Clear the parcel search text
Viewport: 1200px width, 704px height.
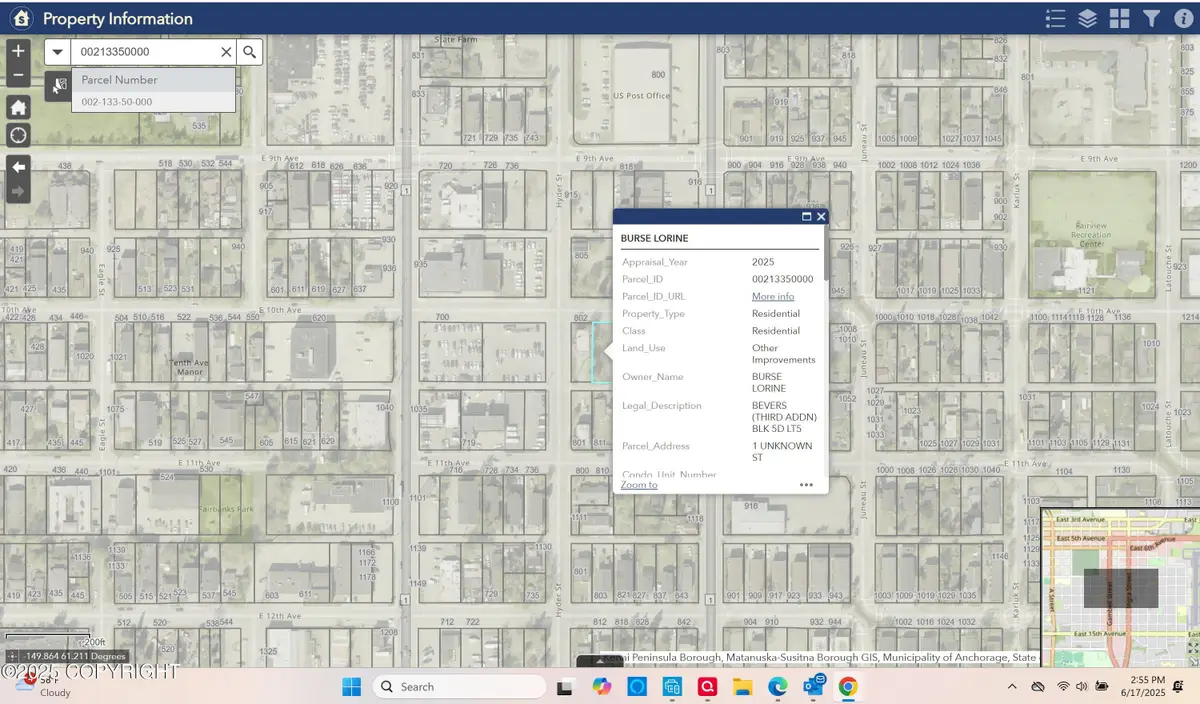click(x=226, y=52)
